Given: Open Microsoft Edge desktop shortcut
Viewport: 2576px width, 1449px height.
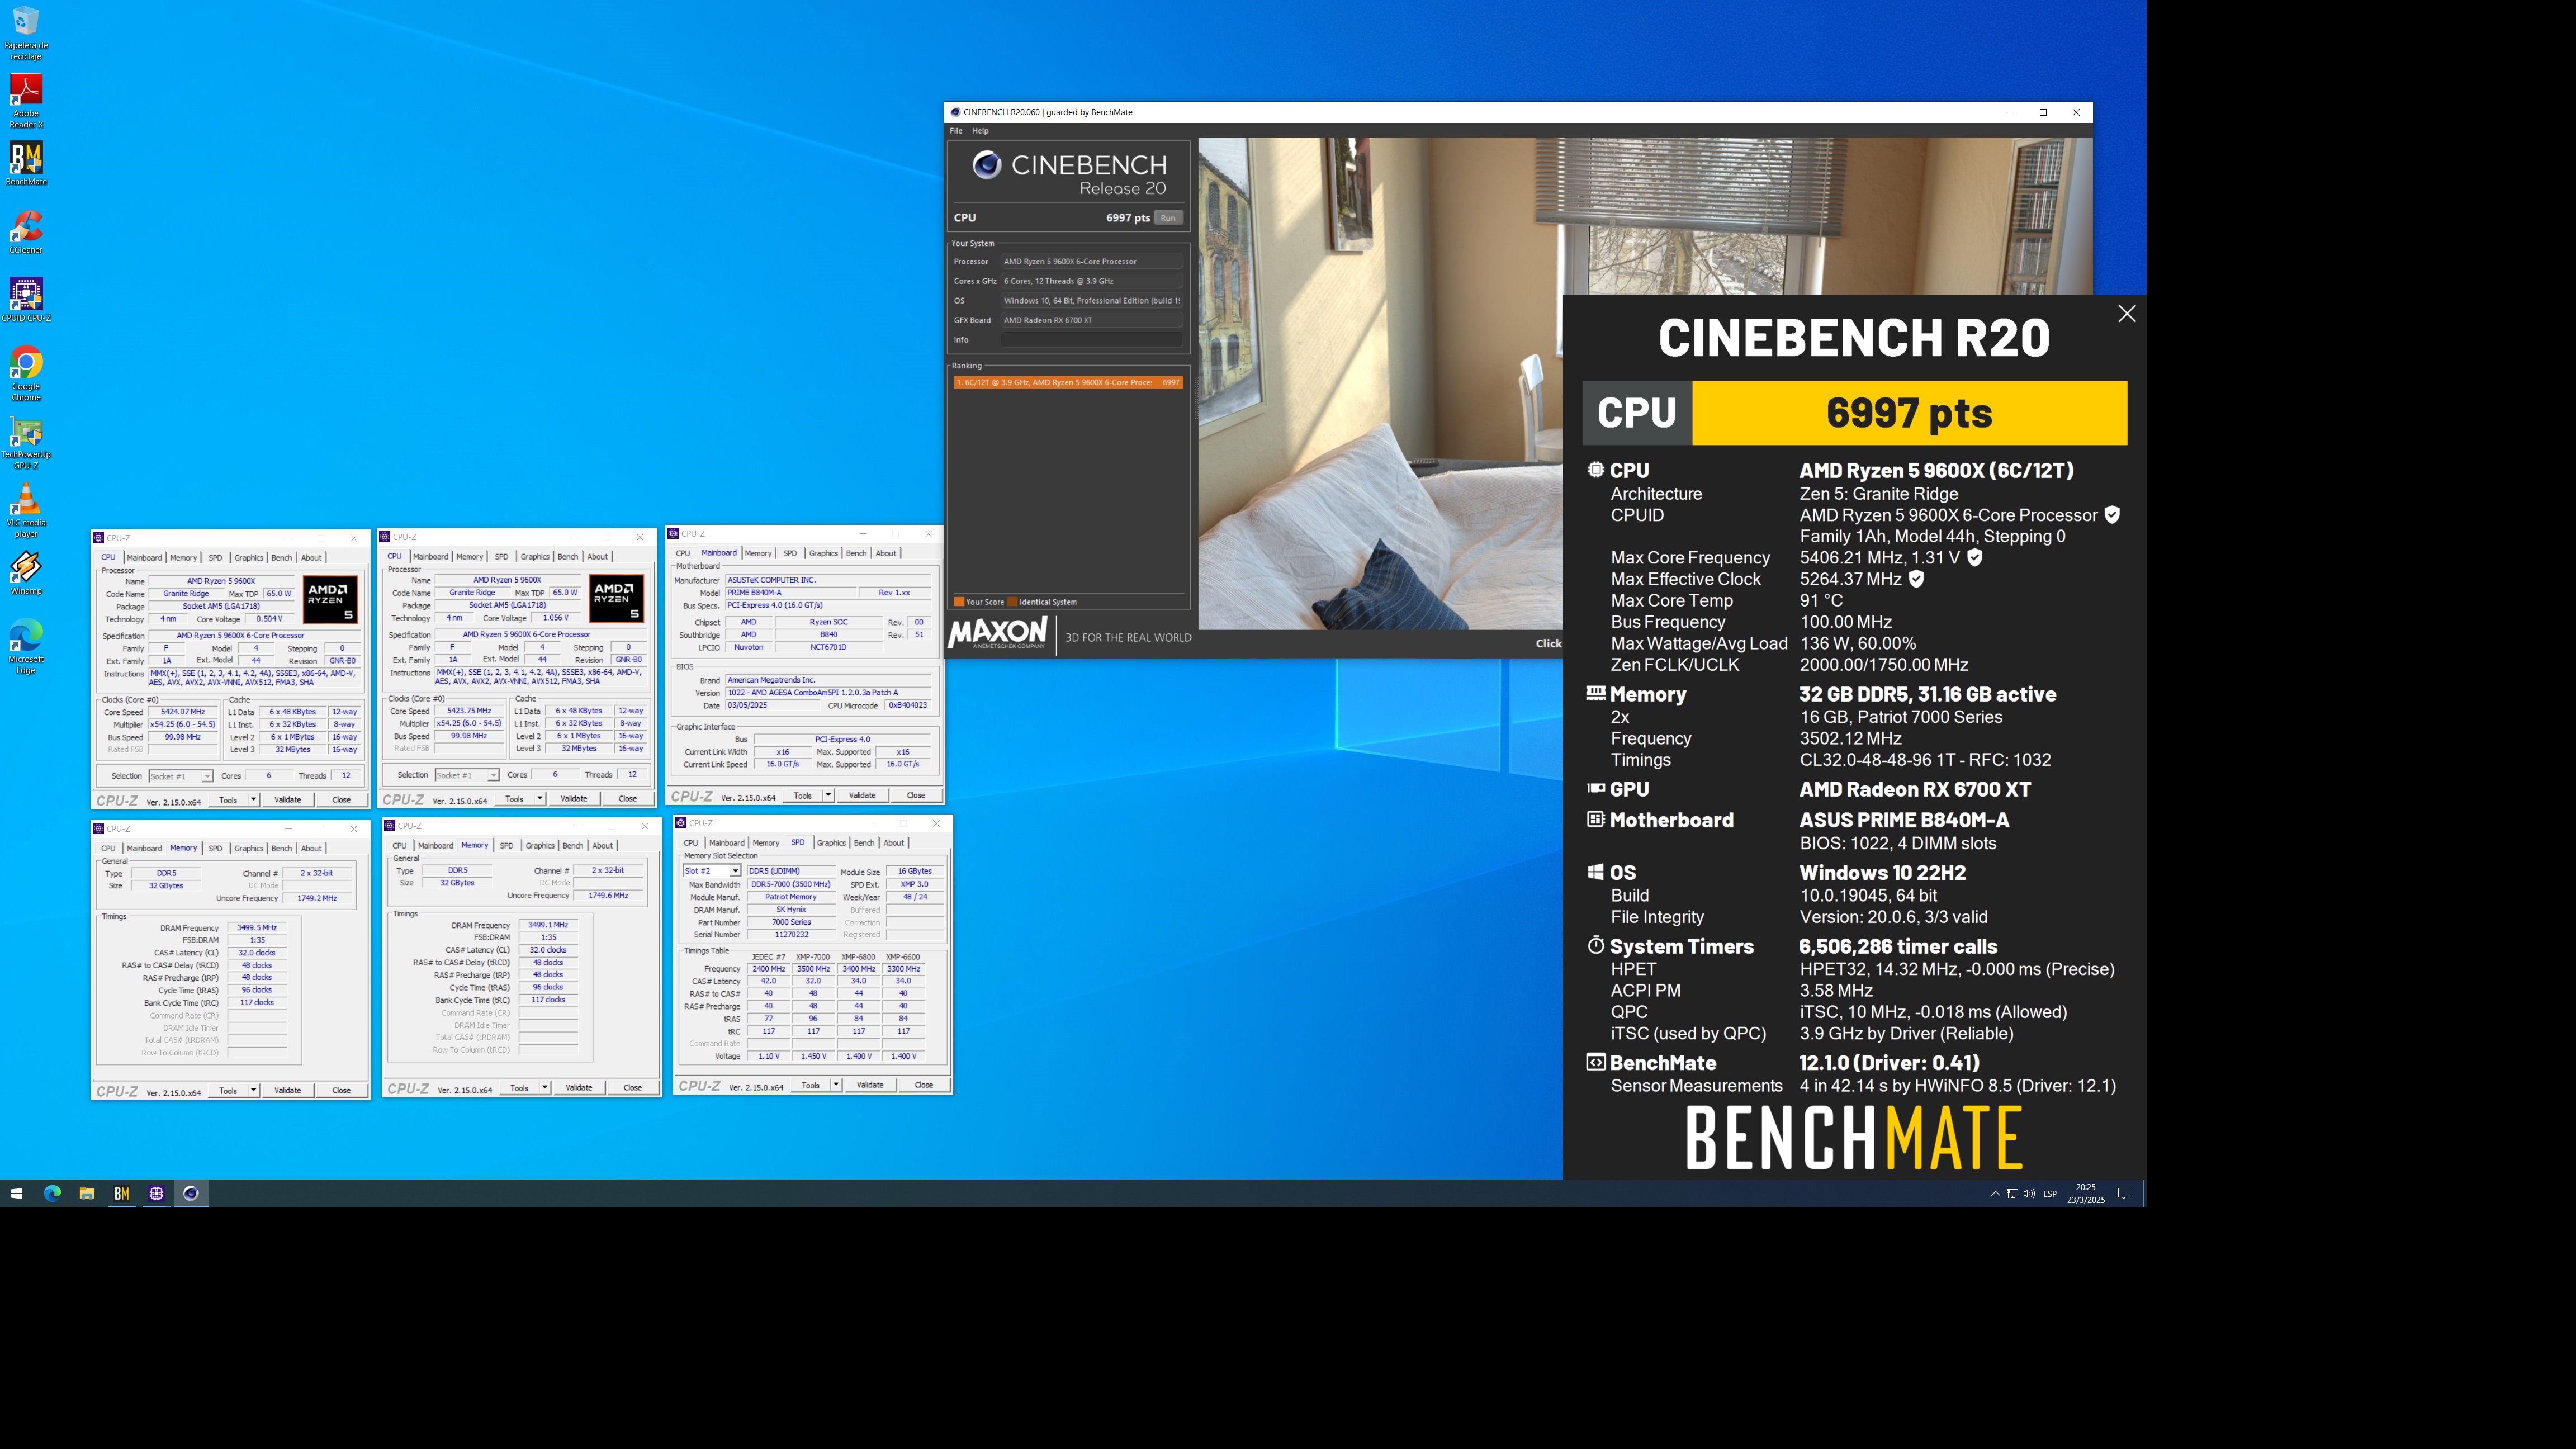Looking at the screenshot, I should coord(26,647).
